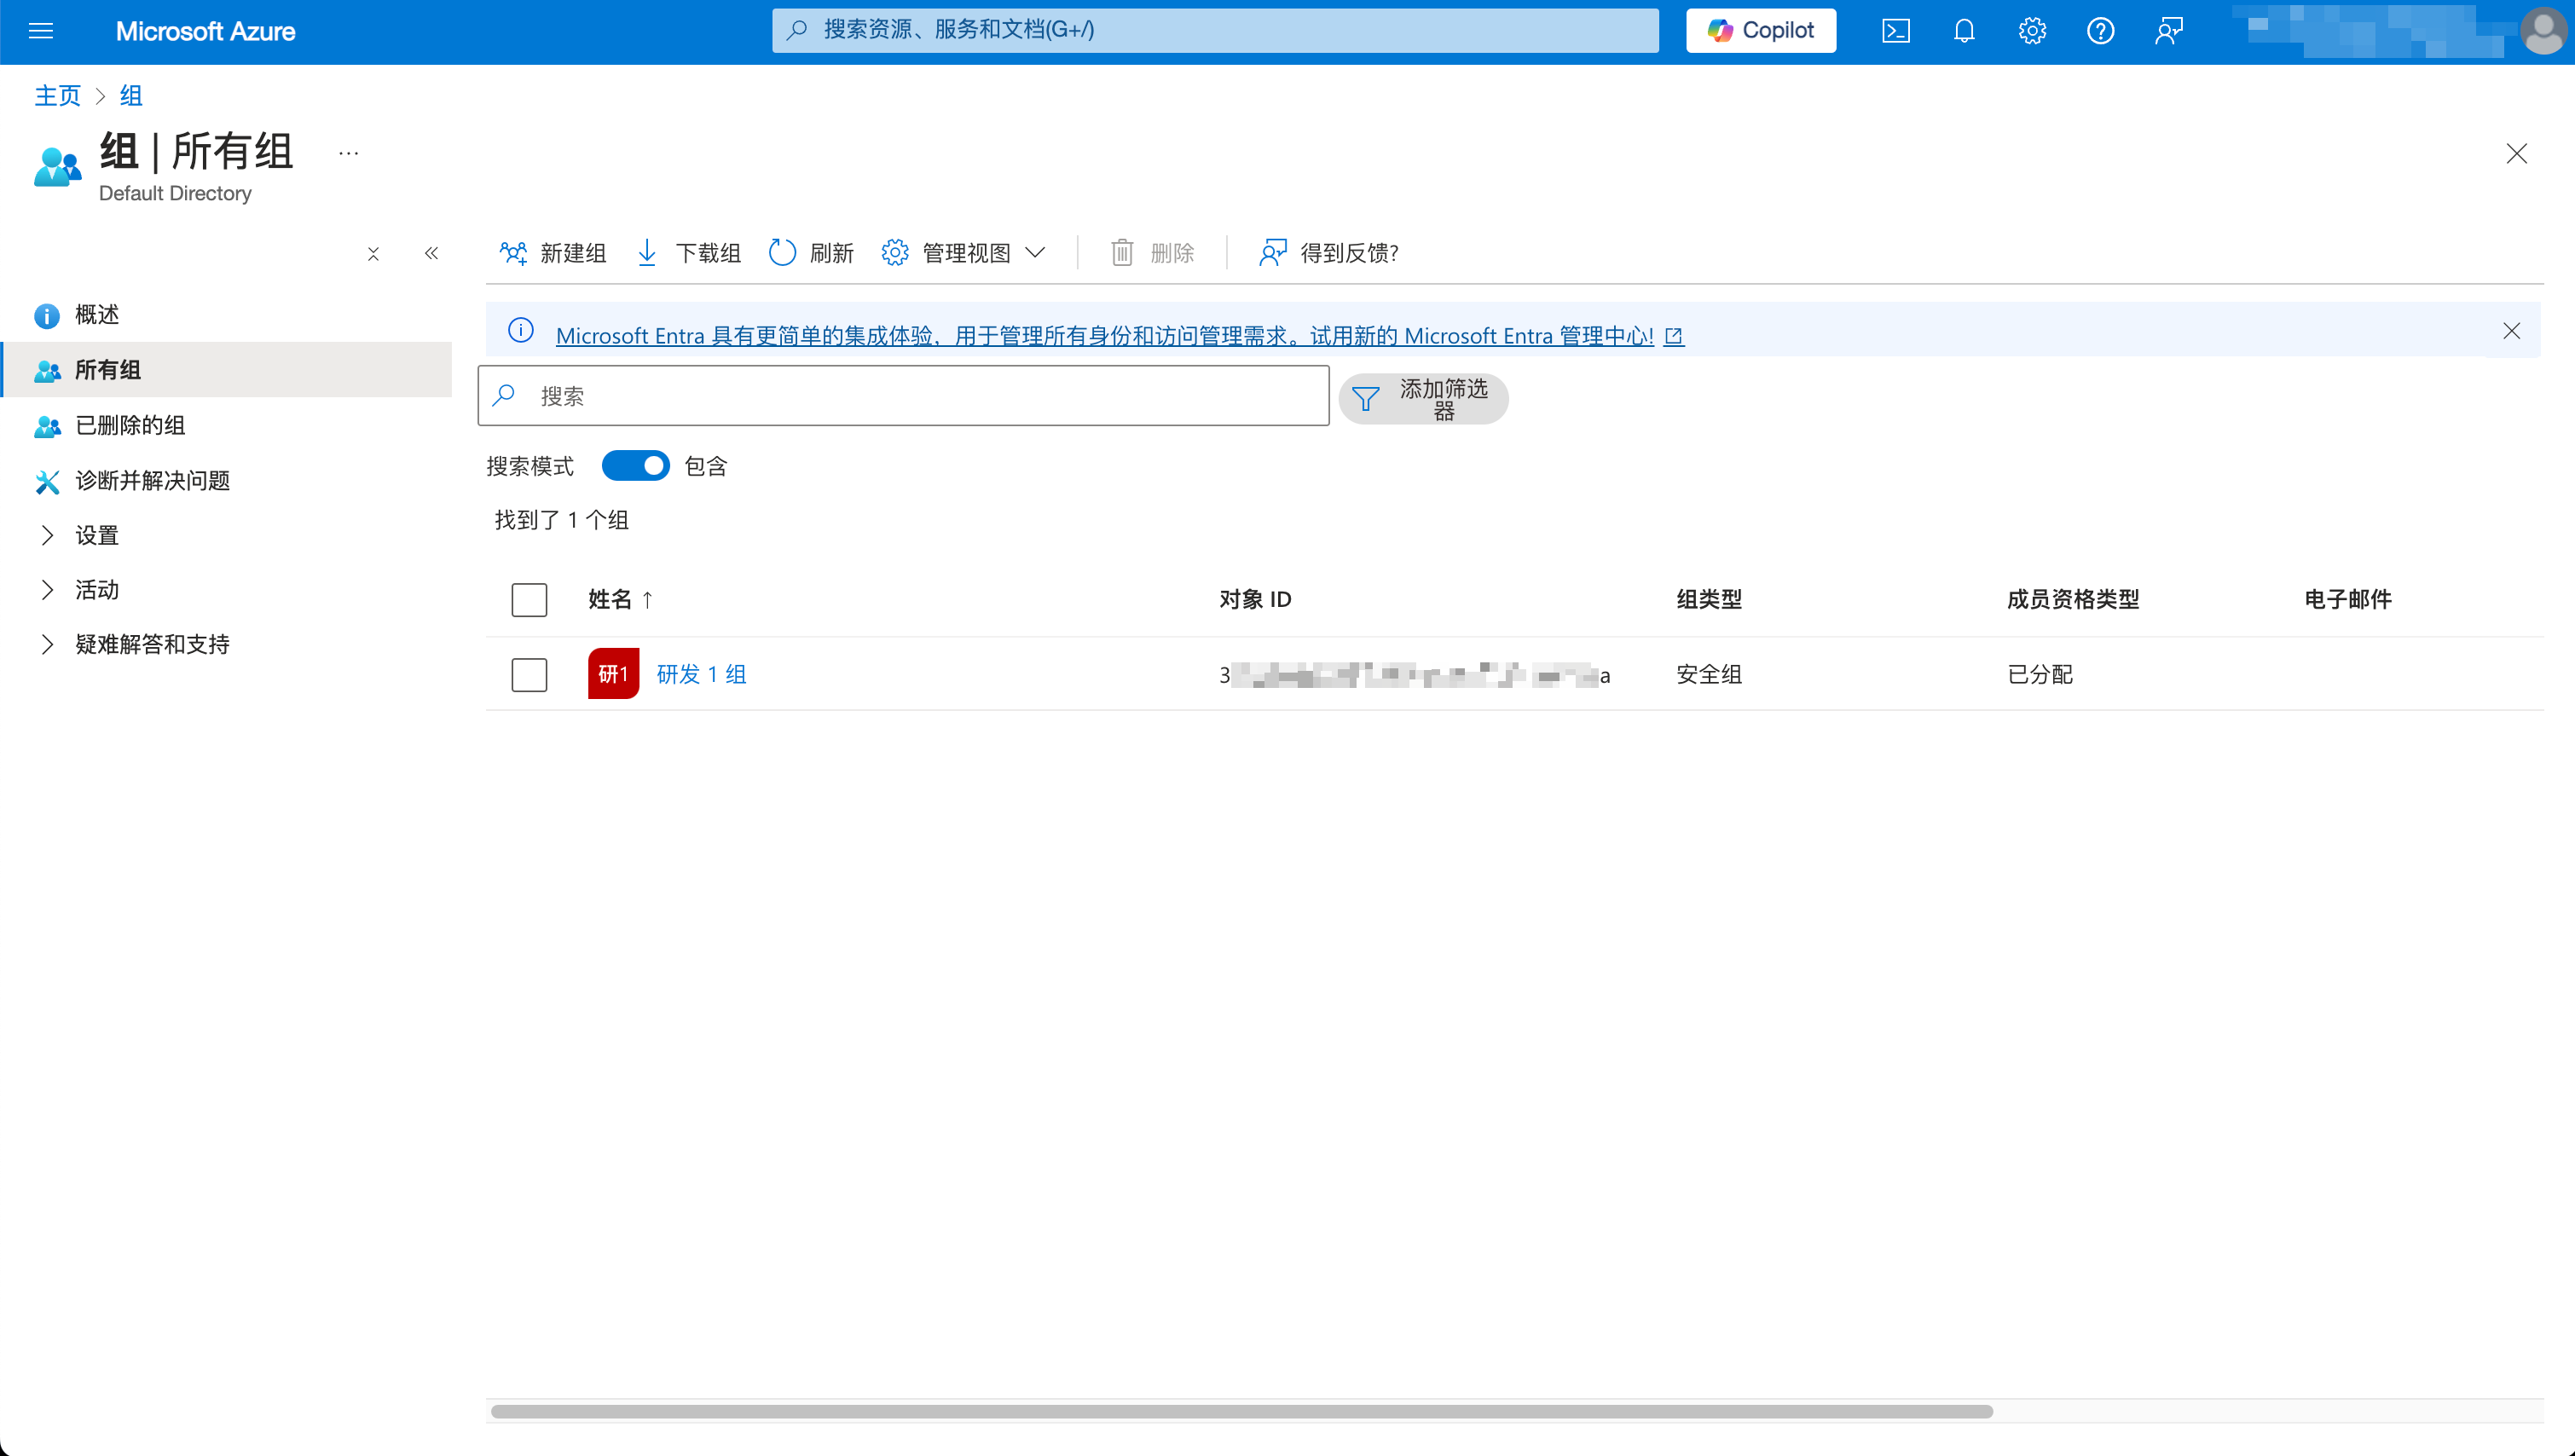Open portal settings gear
2575x1456 pixels.
click(2031, 31)
